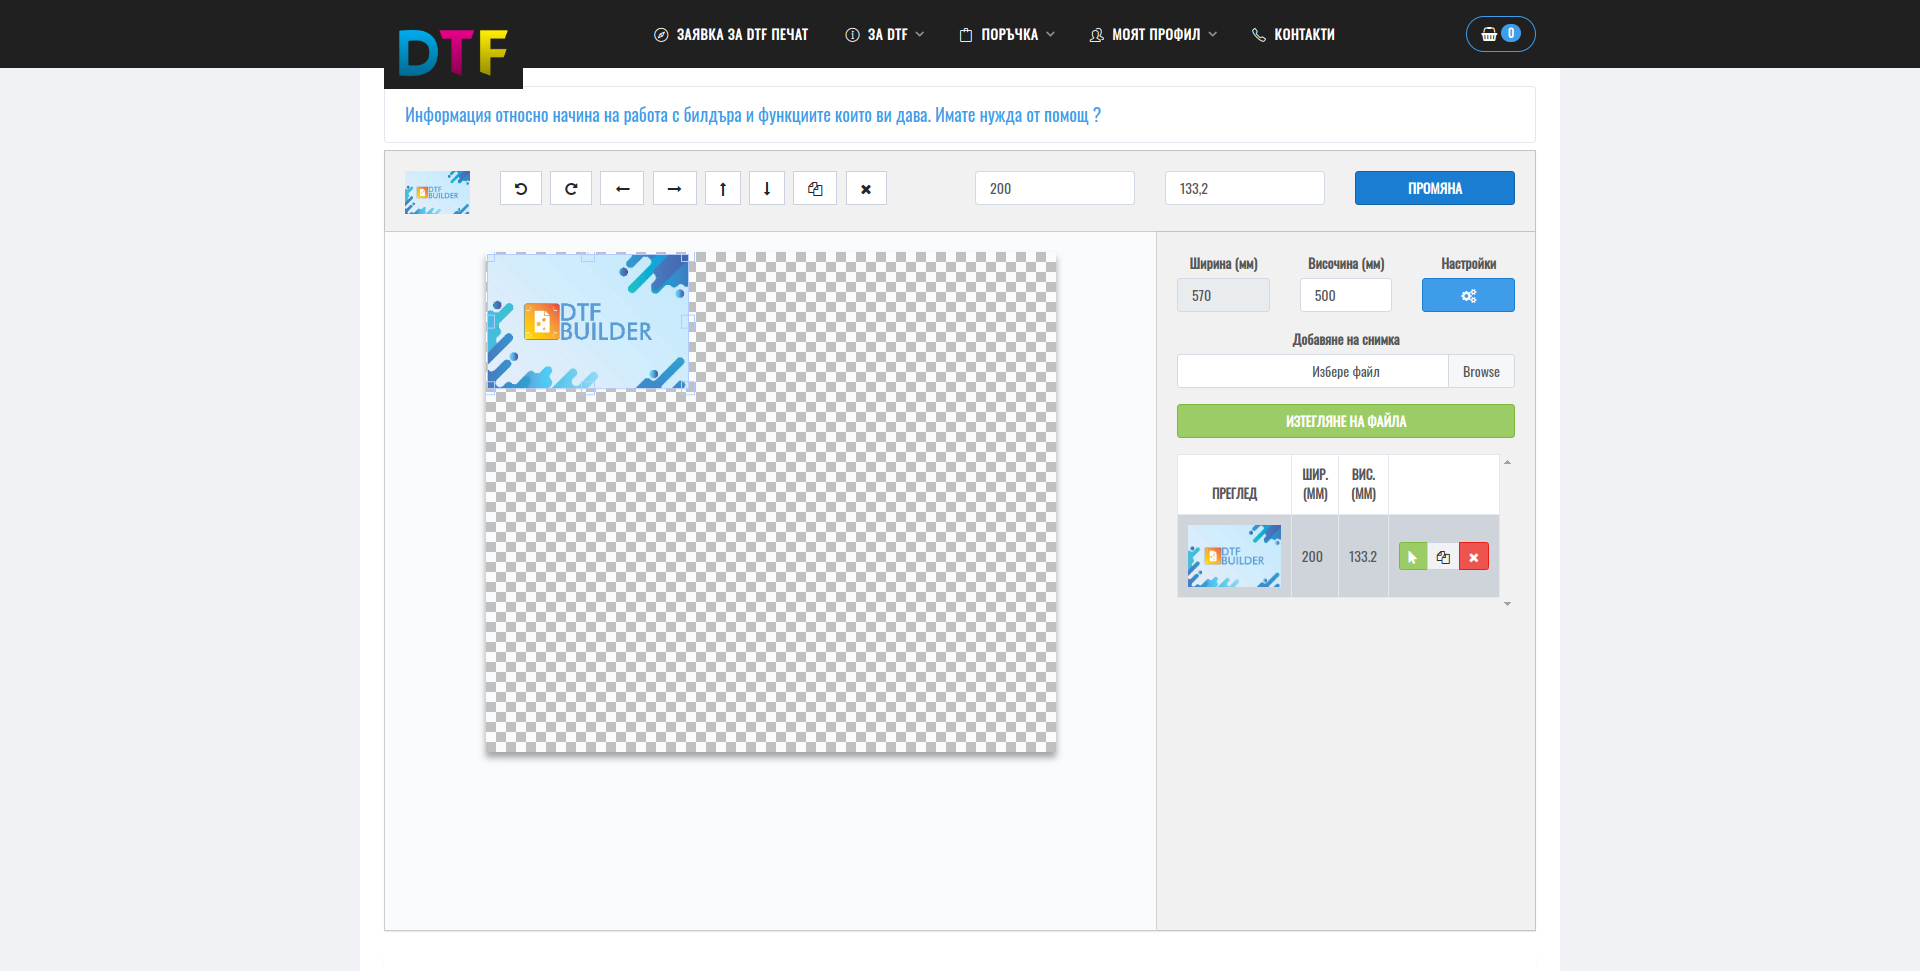Image resolution: width=1920 pixels, height=971 pixels.
Task: Move image down with arrow icon
Action: (x=767, y=189)
